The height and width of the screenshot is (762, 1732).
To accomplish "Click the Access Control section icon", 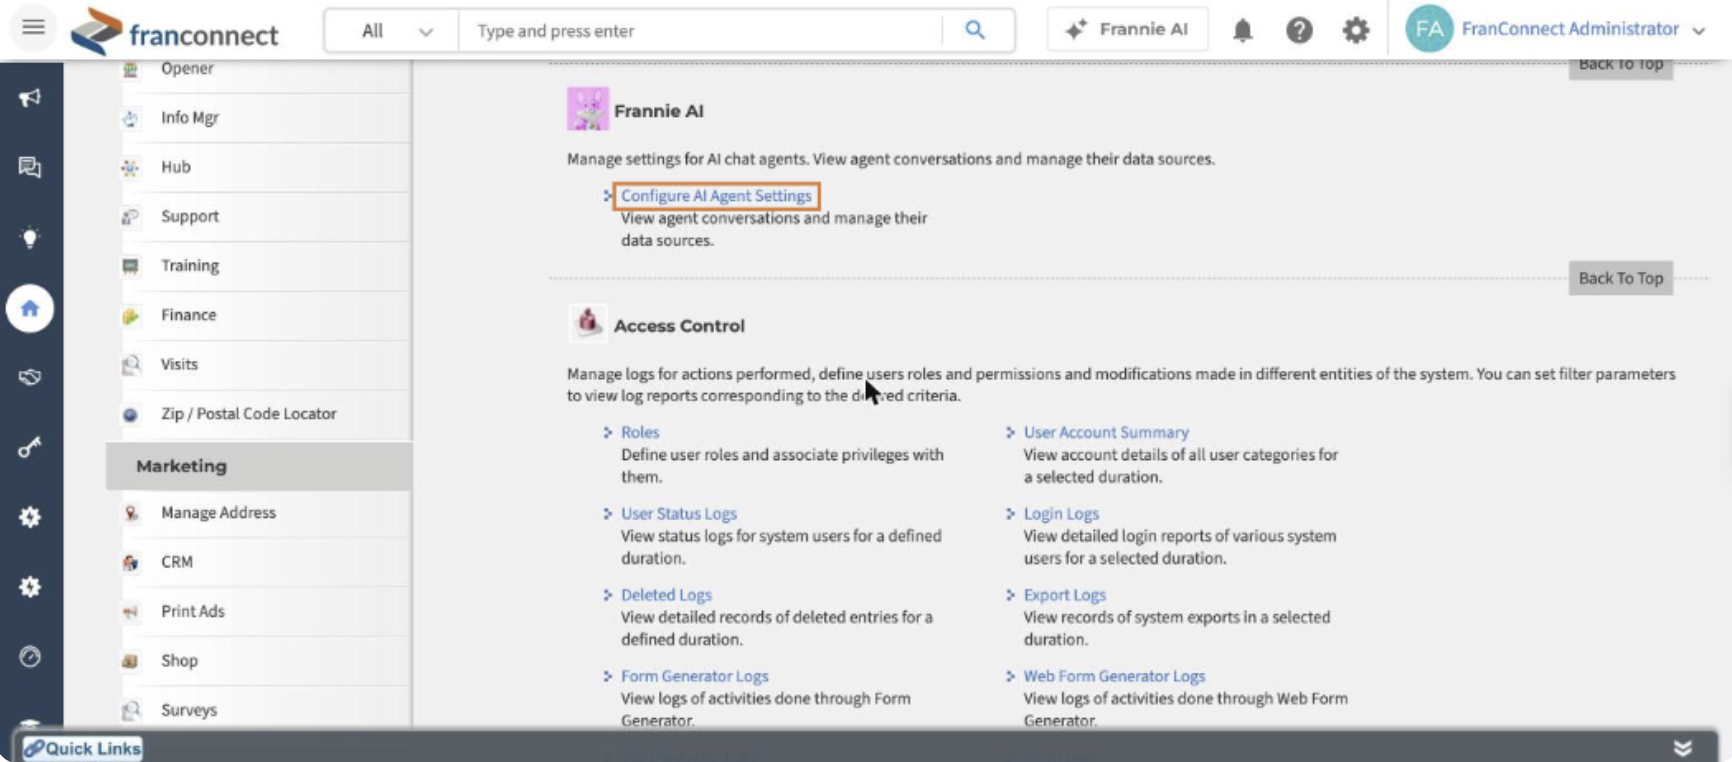I will pyautogui.click(x=588, y=323).
